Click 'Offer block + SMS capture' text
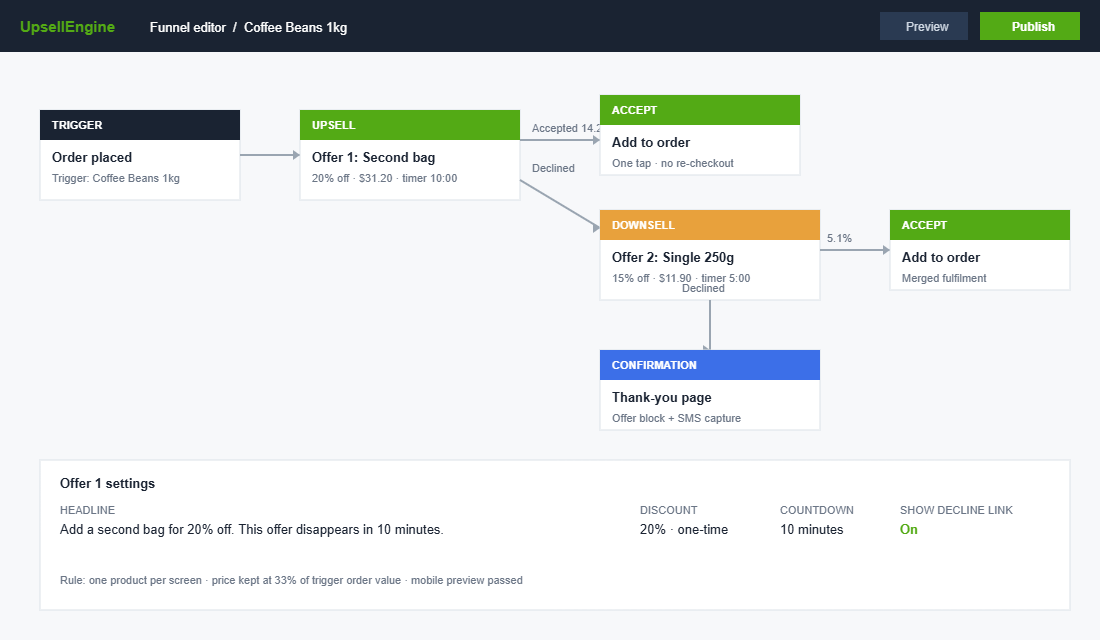Image resolution: width=1100 pixels, height=640 pixels. 676,418
